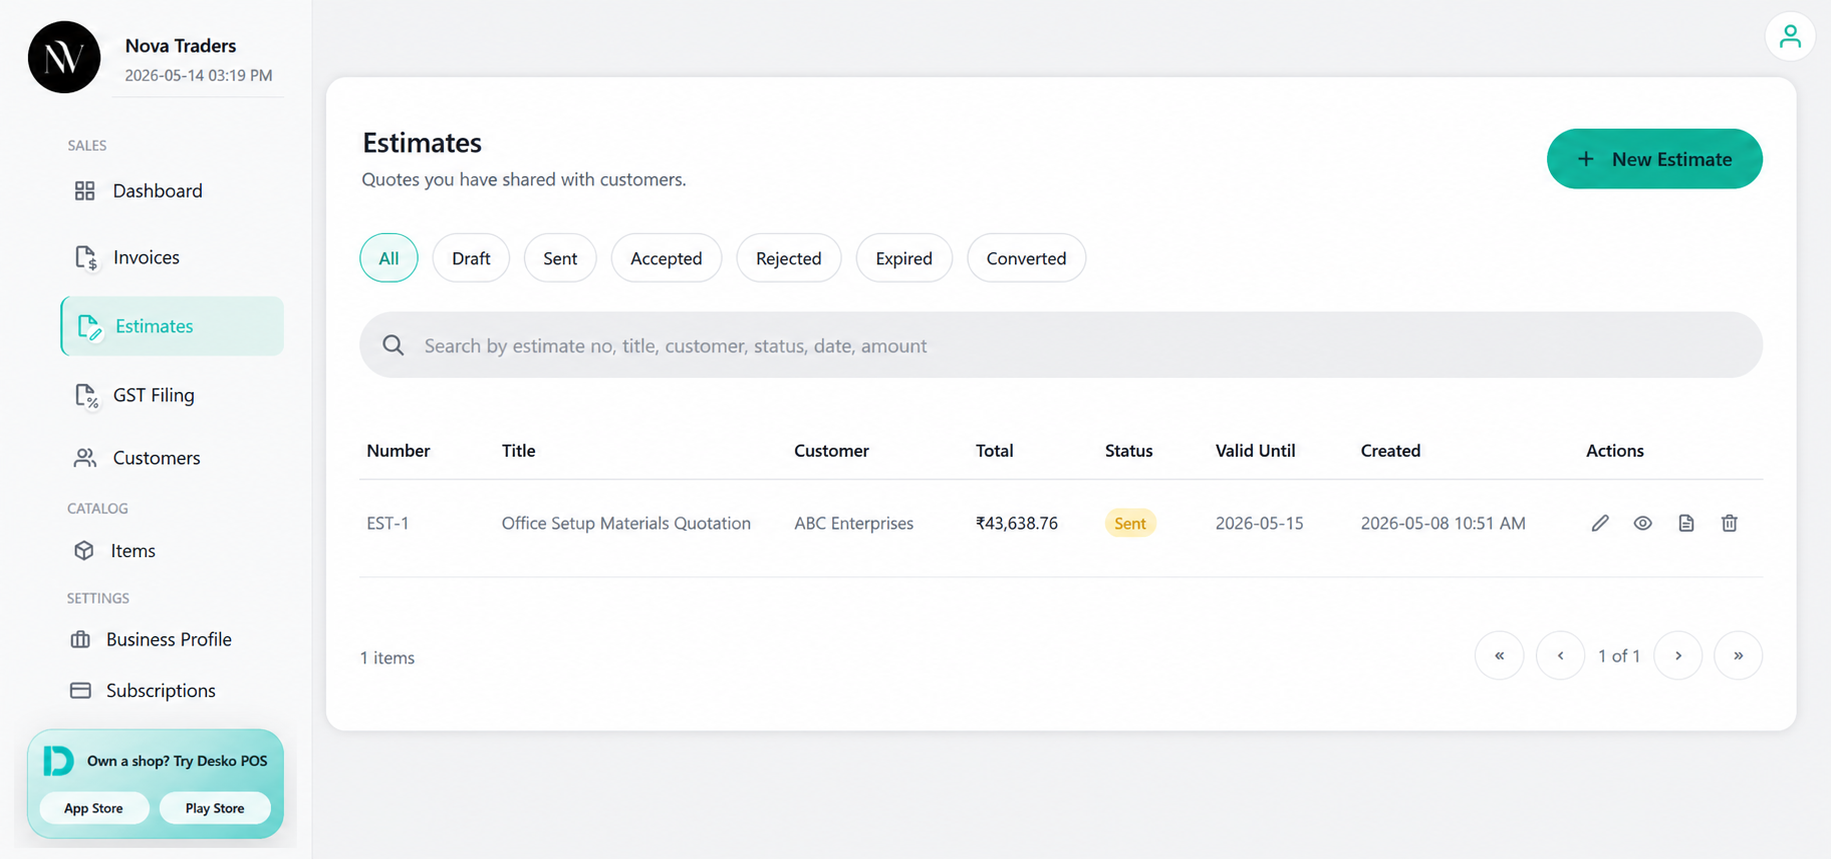Open the Estimates sidebar item
The height and width of the screenshot is (859, 1831).
point(172,326)
